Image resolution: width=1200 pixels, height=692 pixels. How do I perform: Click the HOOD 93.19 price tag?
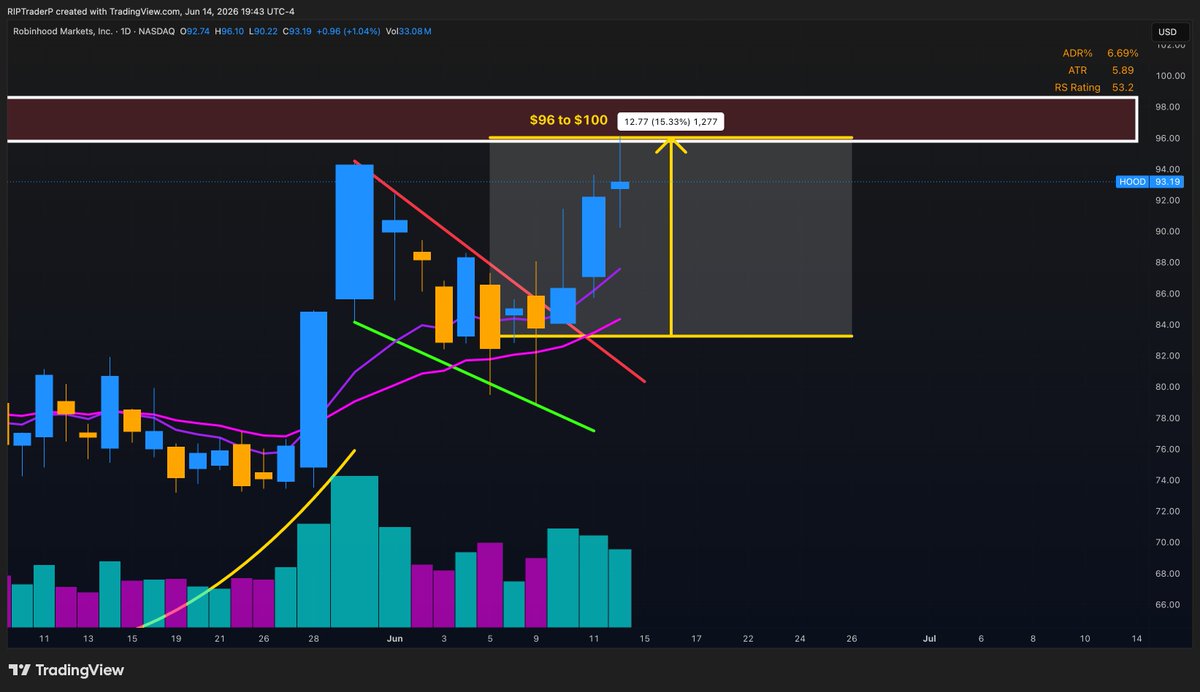(1150, 182)
